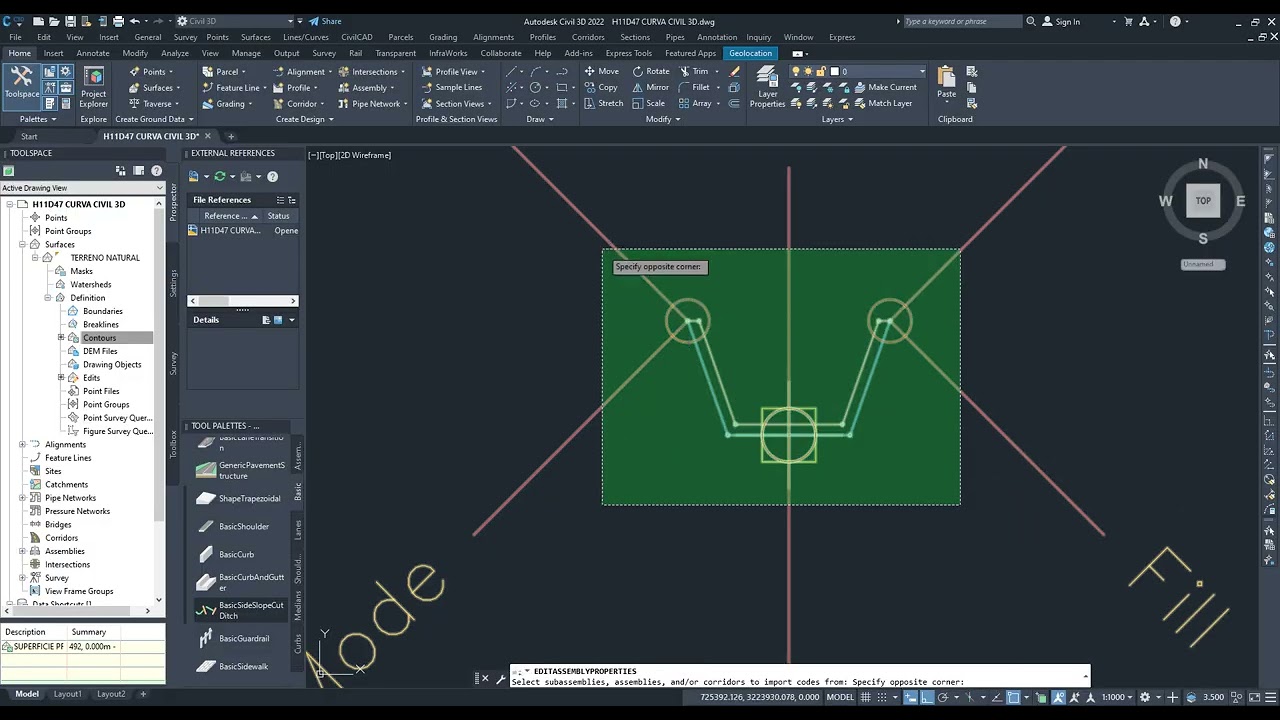Add new layout with plus button
The height and width of the screenshot is (720, 1280).
coord(143,694)
